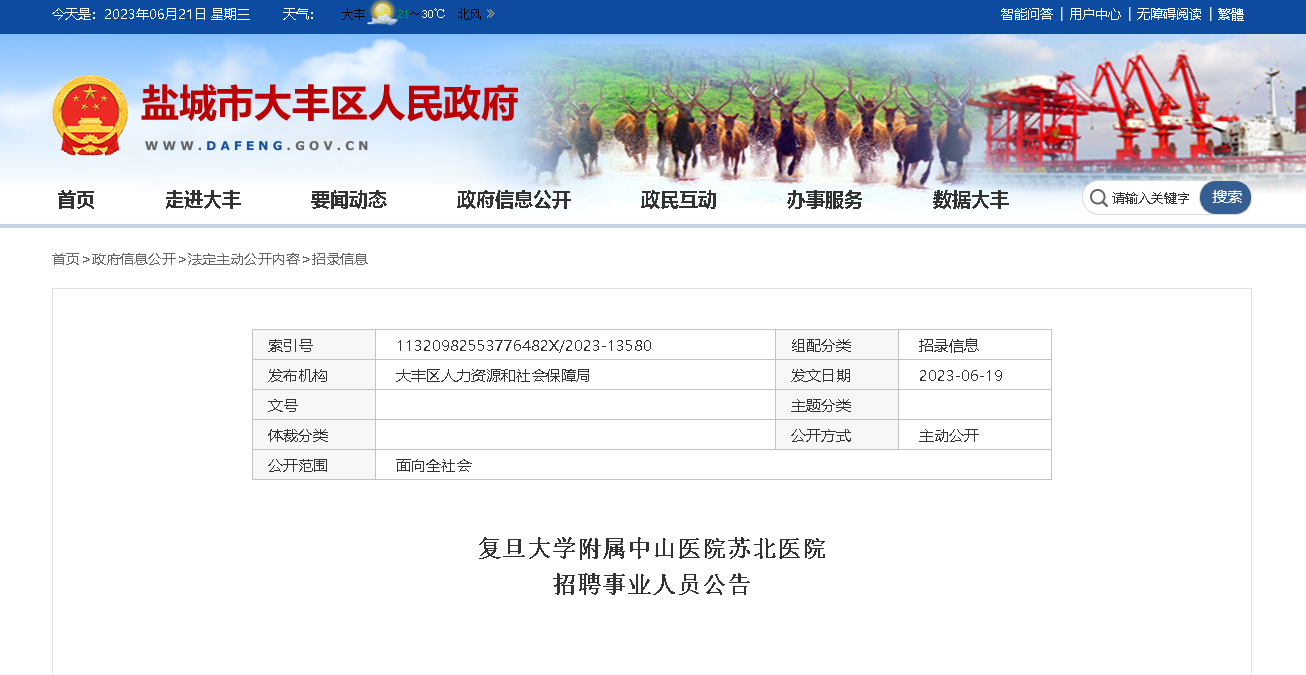Click the 发布机构 label cell
The width and height of the screenshot is (1306, 675).
click(314, 375)
